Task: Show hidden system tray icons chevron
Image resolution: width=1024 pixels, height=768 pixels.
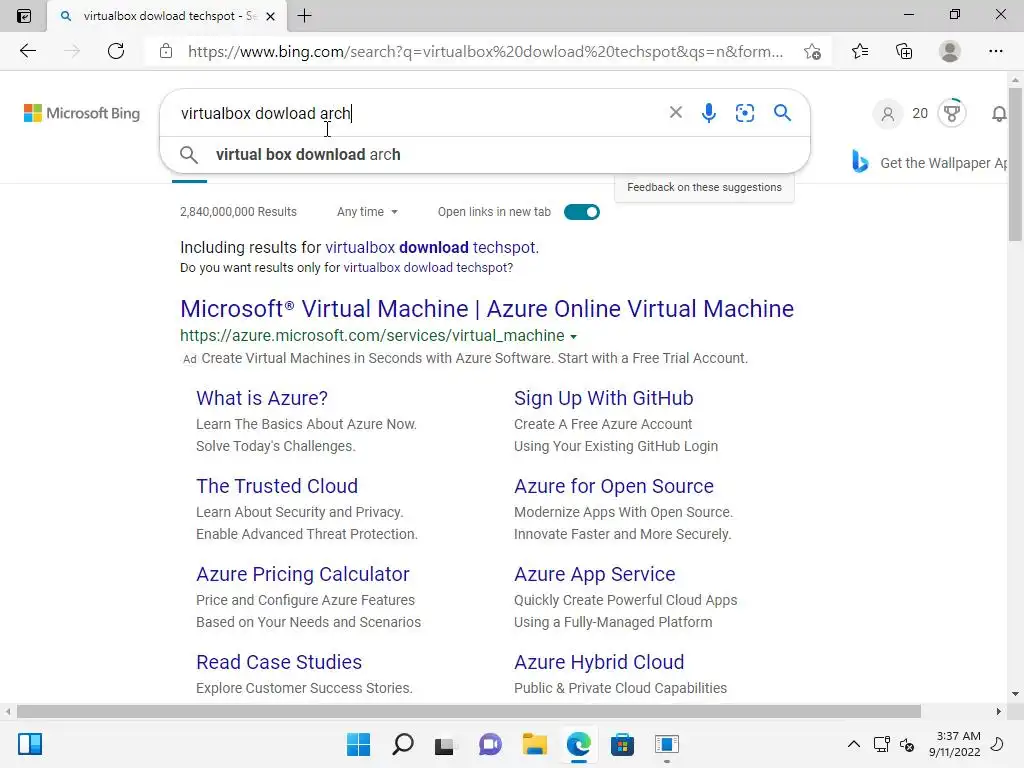Action: pyautogui.click(x=853, y=744)
